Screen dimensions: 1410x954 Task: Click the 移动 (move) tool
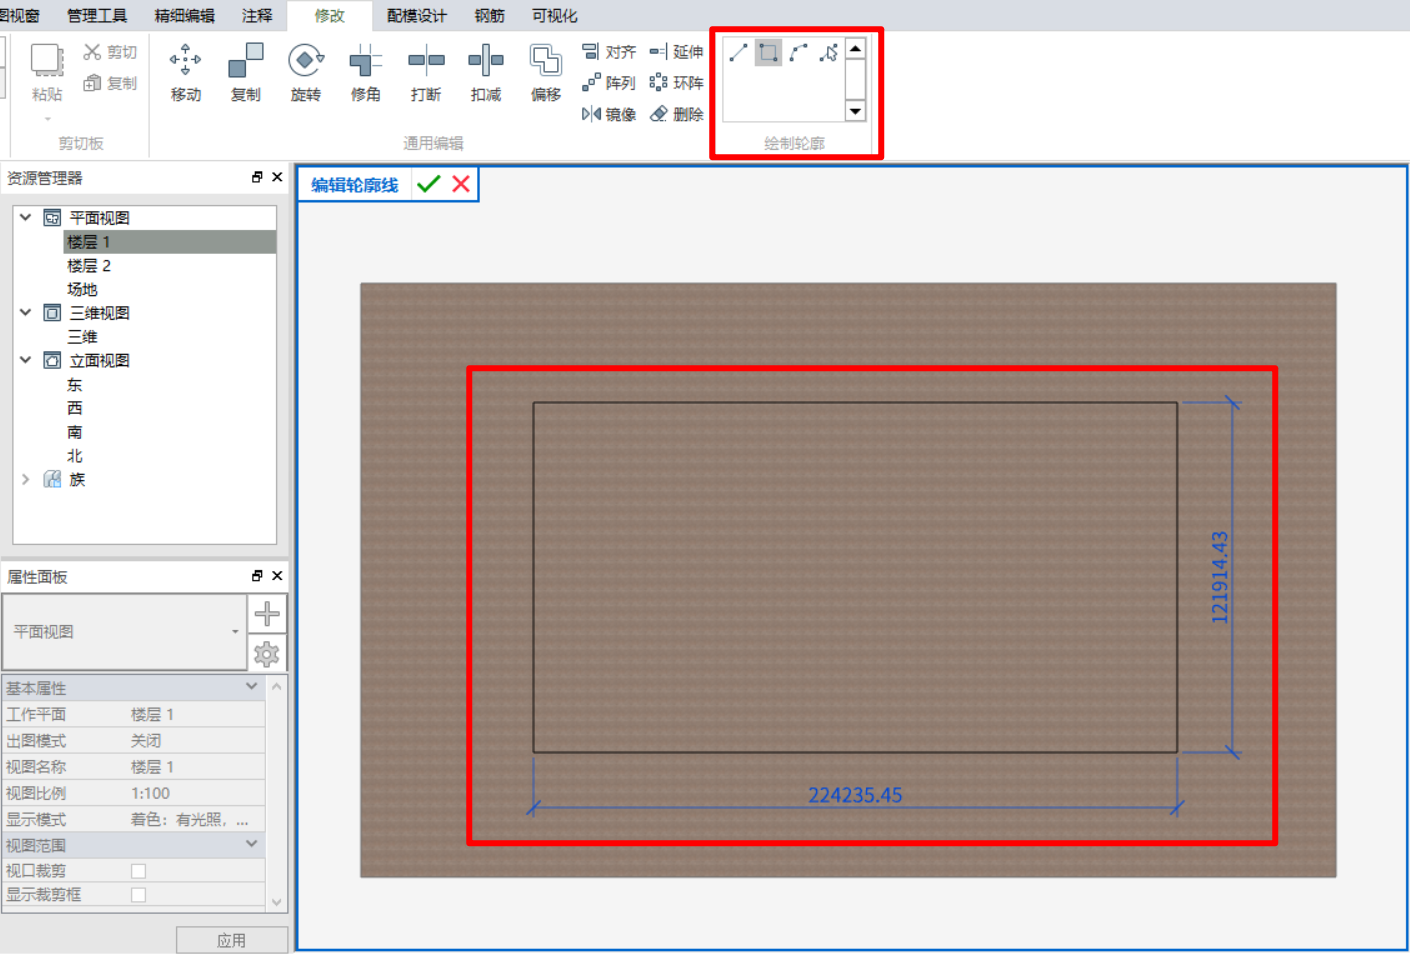point(186,73)
